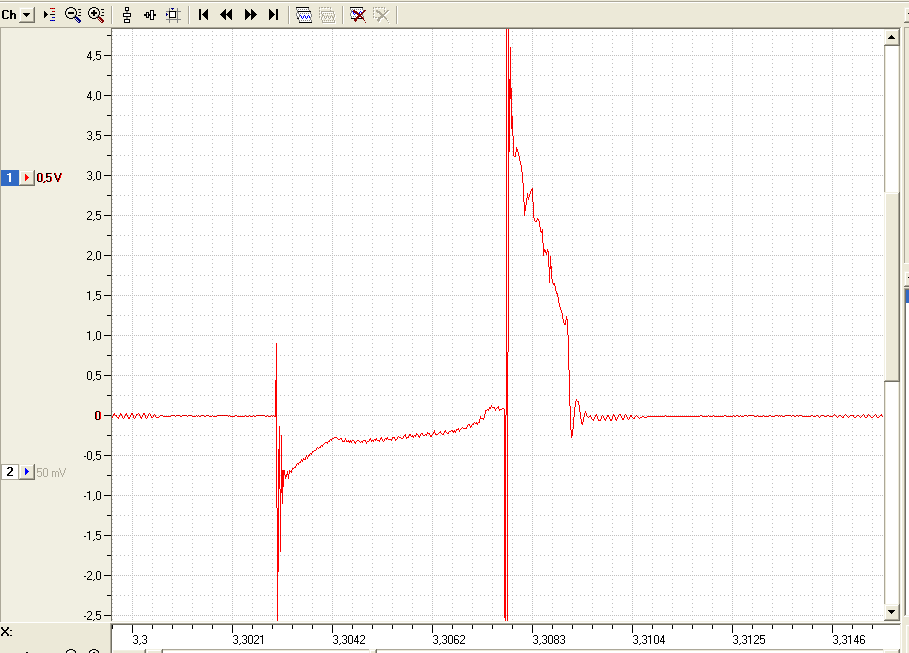Click the fit-to-window crosshair box icon
Viewport: 909px width, 653px height.
pyautogui.click(x=173, y=14)
